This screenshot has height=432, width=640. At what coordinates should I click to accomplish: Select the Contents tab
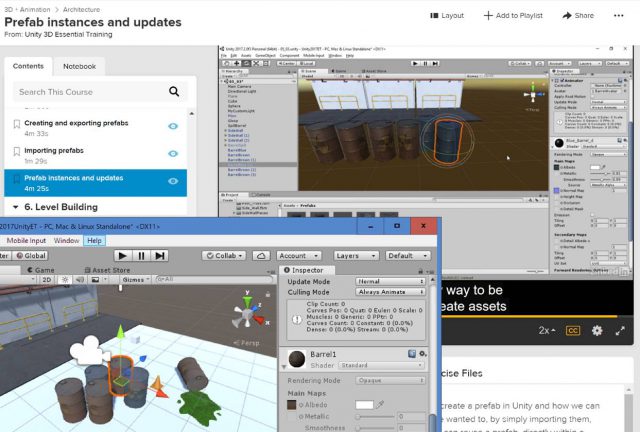28,66
